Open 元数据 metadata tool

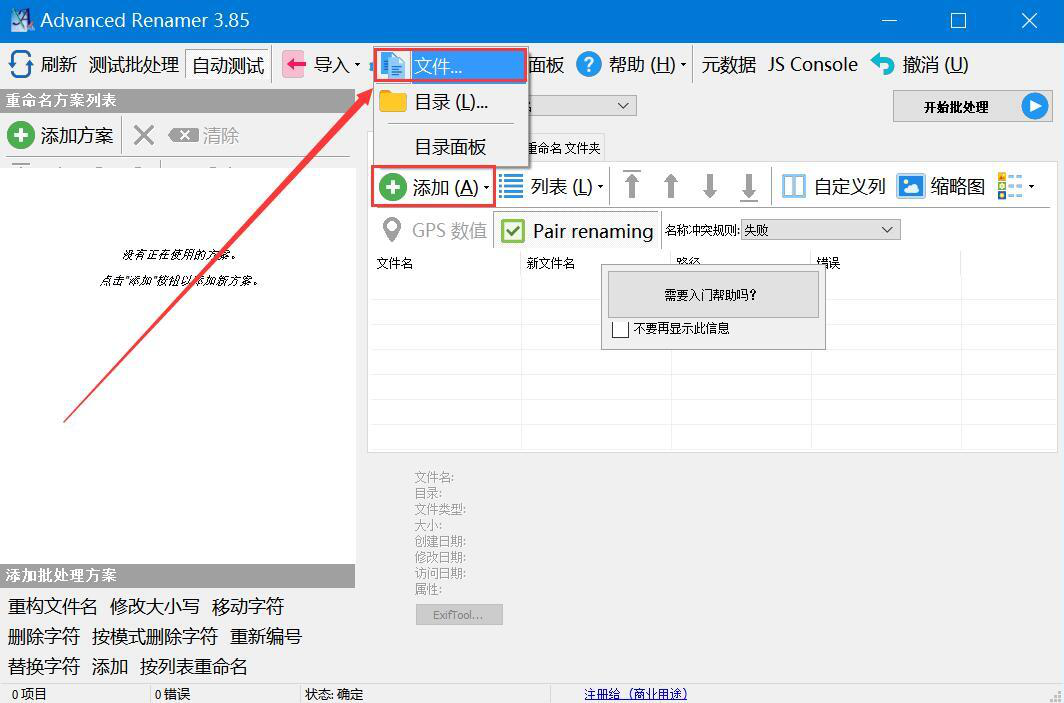point(729,64)
